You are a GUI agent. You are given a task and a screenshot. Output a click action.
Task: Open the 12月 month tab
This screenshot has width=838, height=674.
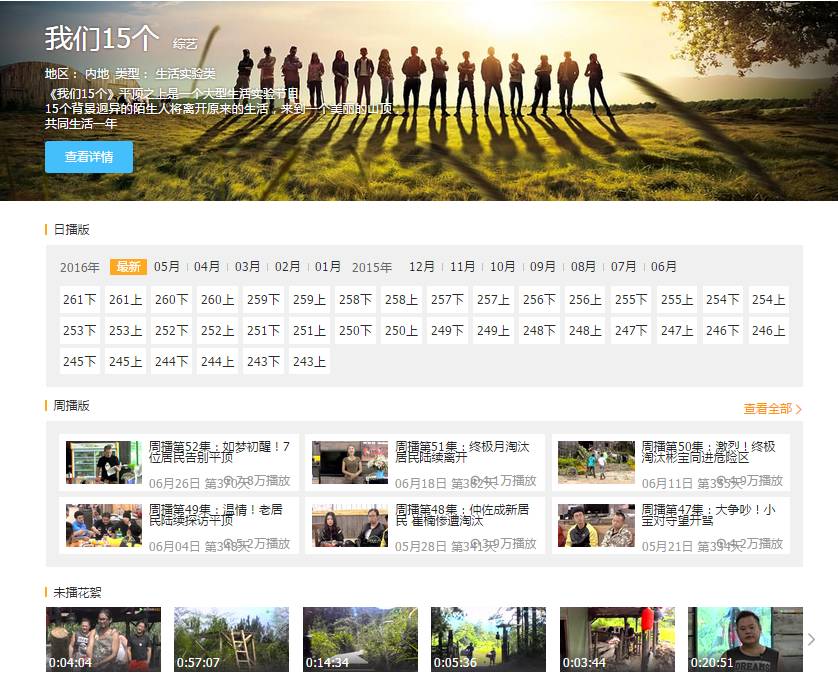420,267
